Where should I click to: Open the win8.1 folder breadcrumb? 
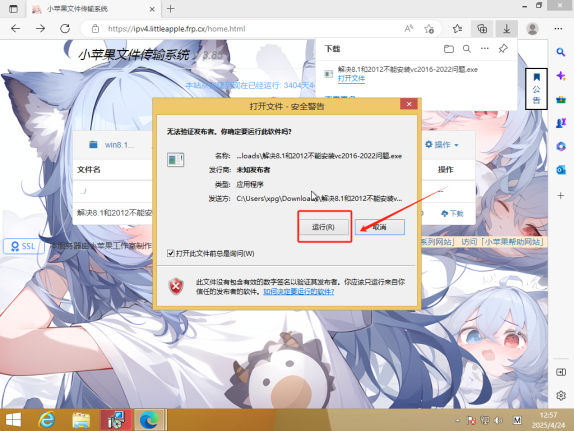[112, 145]
